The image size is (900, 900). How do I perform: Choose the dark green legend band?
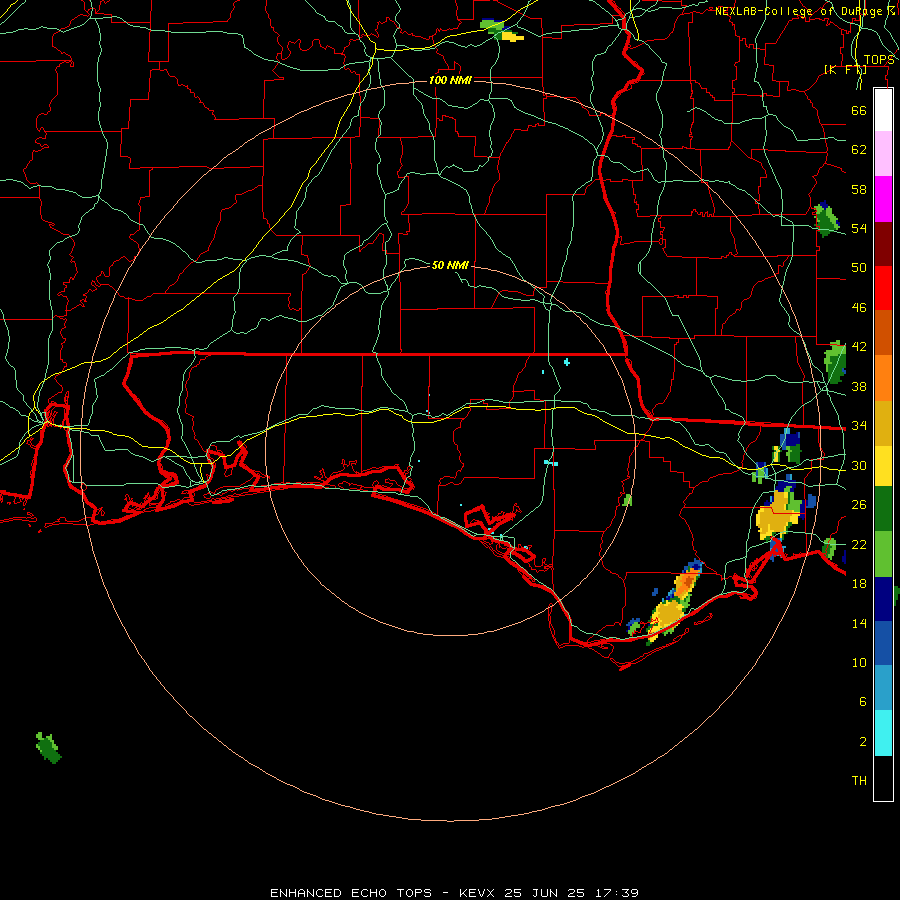(883, 509)
